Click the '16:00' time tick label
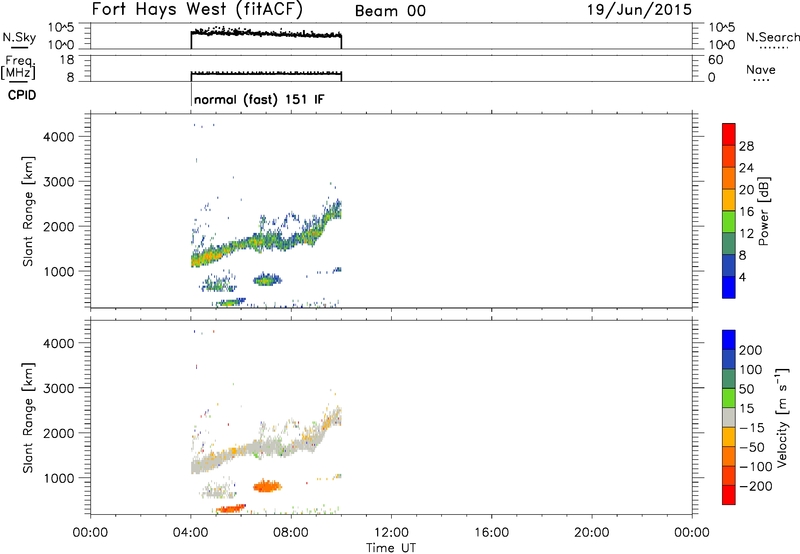Screen dimensions: 800x554 pos(491,533)
